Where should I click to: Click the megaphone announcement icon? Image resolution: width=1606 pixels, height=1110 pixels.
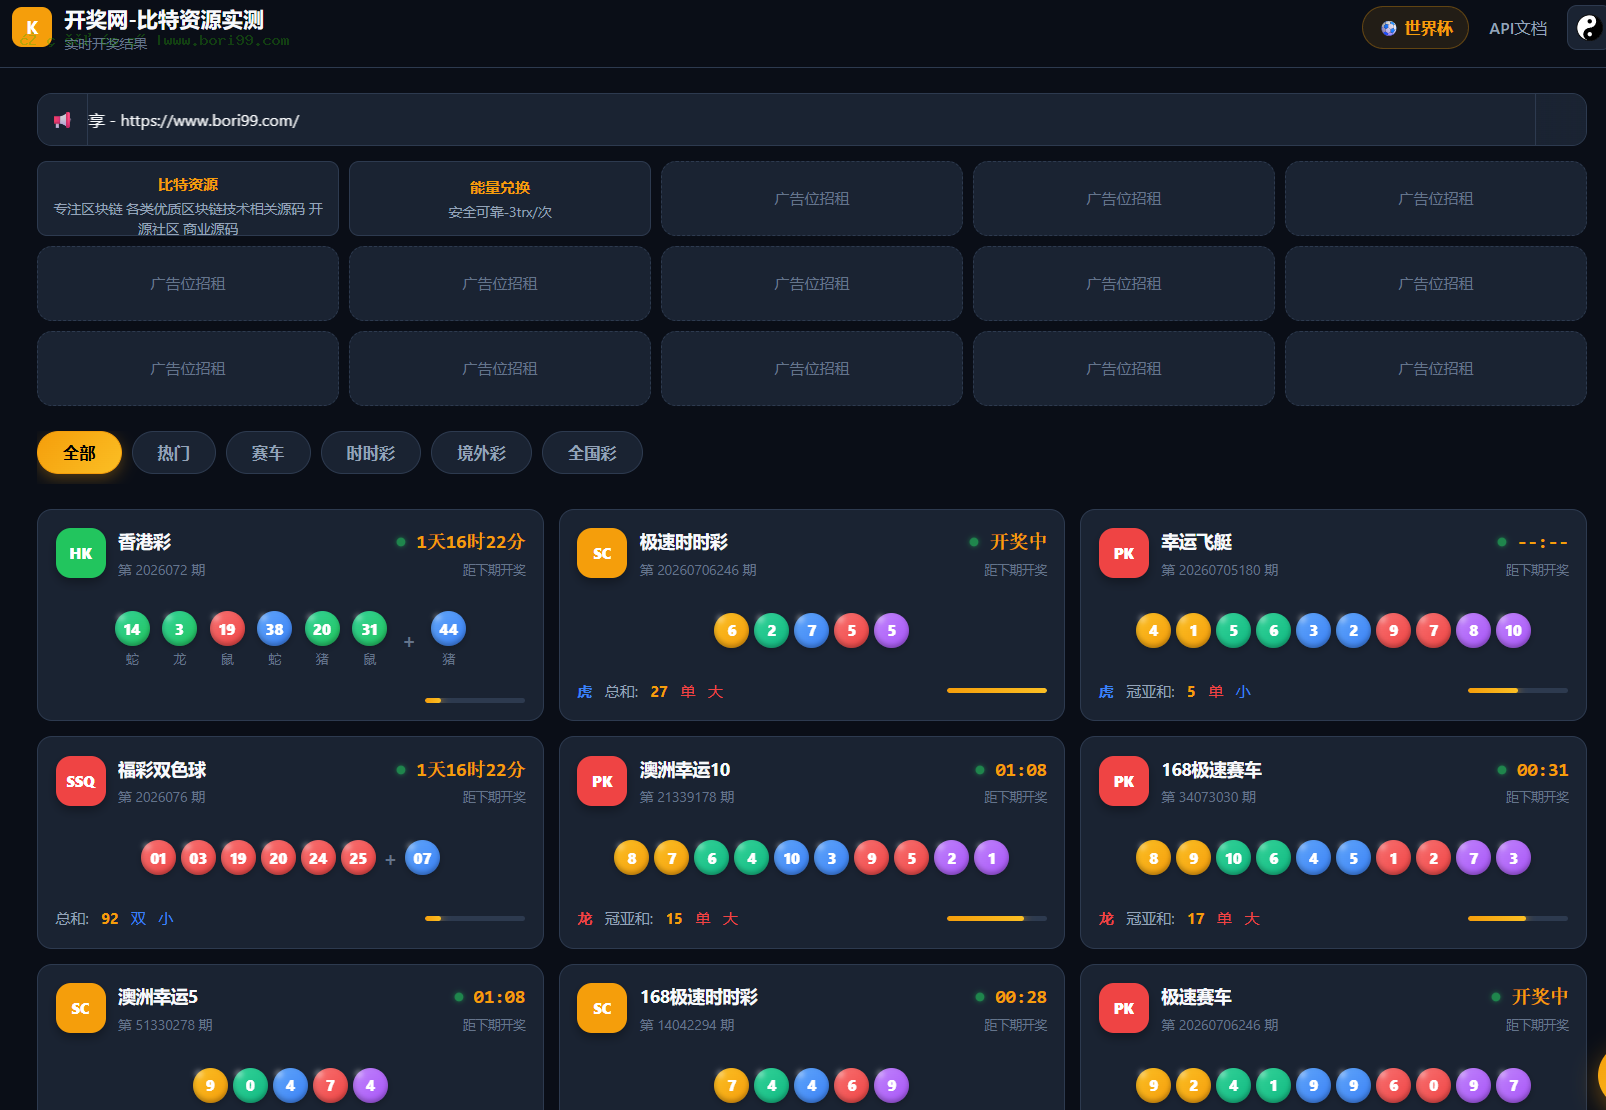pyautogui.click(x=62, y=120)
